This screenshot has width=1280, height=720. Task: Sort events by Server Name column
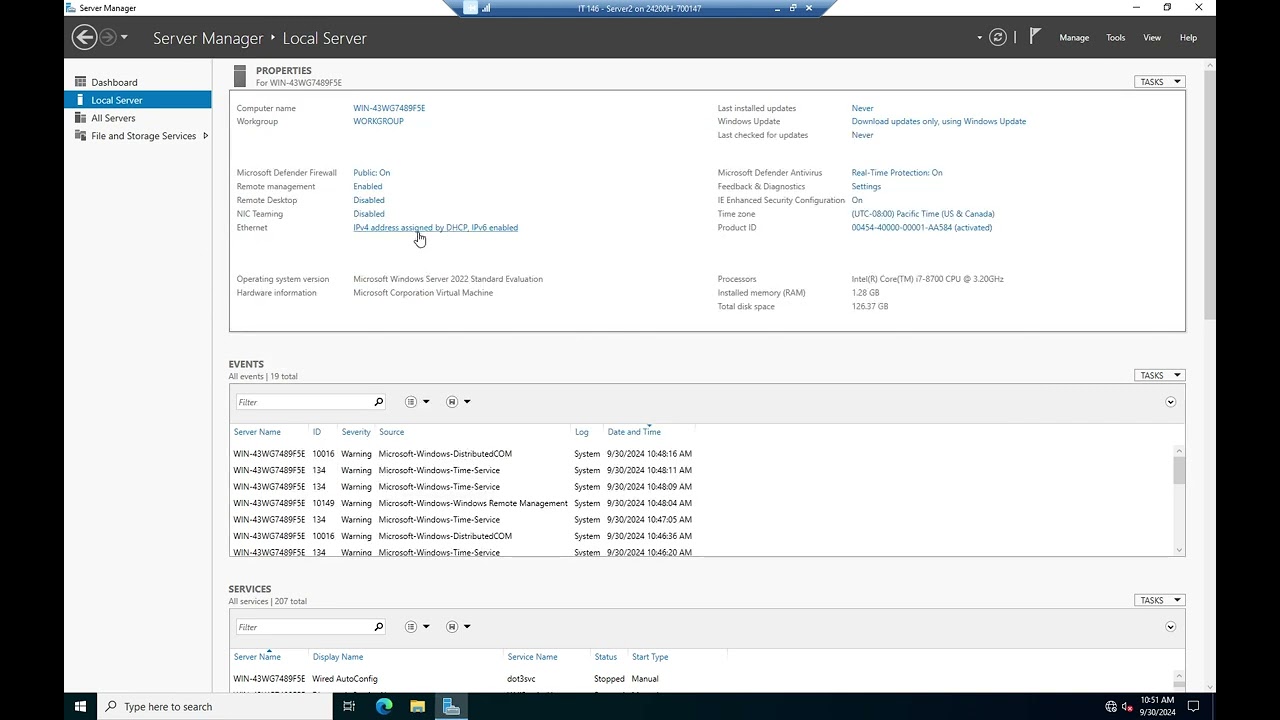coord(257,432)
